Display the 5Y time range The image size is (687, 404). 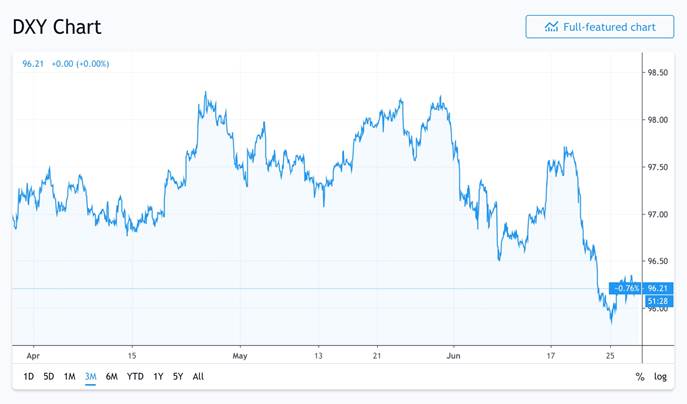tap(177, 377)
